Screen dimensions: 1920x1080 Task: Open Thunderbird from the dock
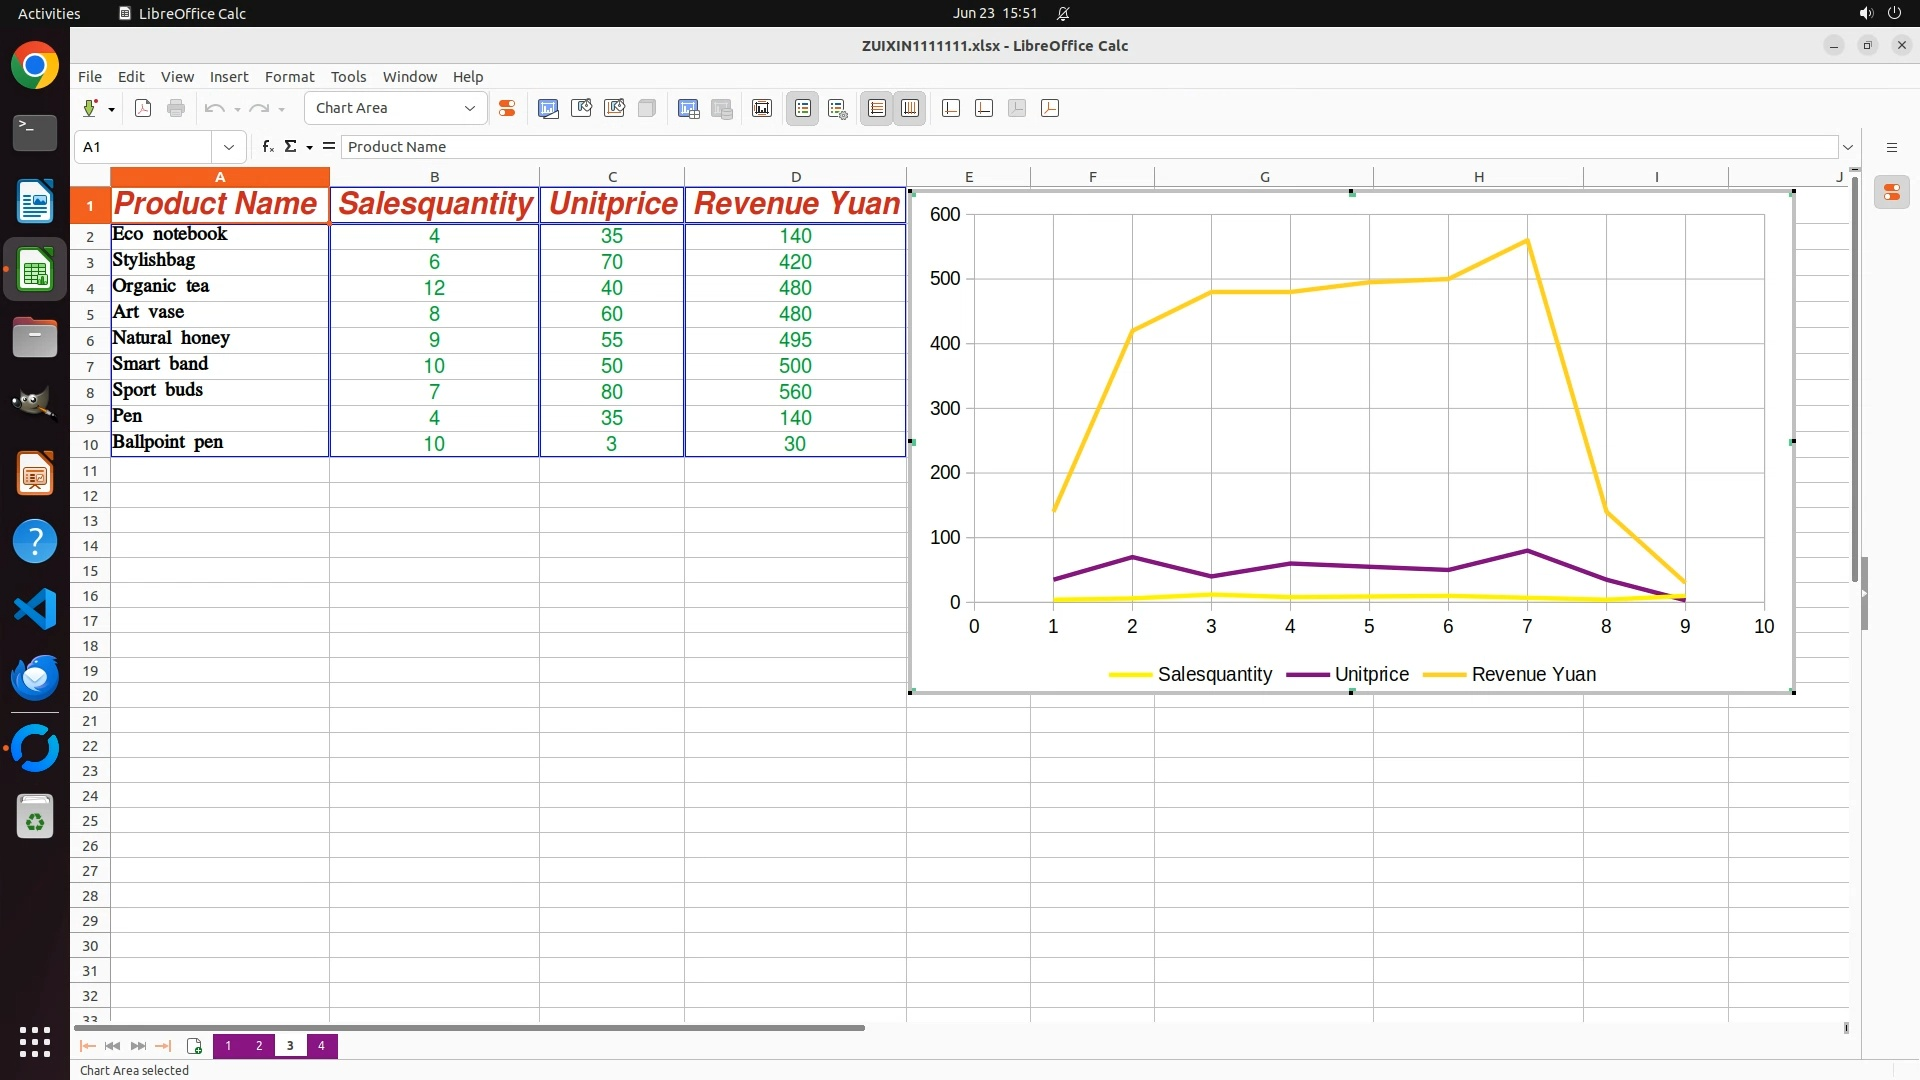point(35,677)
